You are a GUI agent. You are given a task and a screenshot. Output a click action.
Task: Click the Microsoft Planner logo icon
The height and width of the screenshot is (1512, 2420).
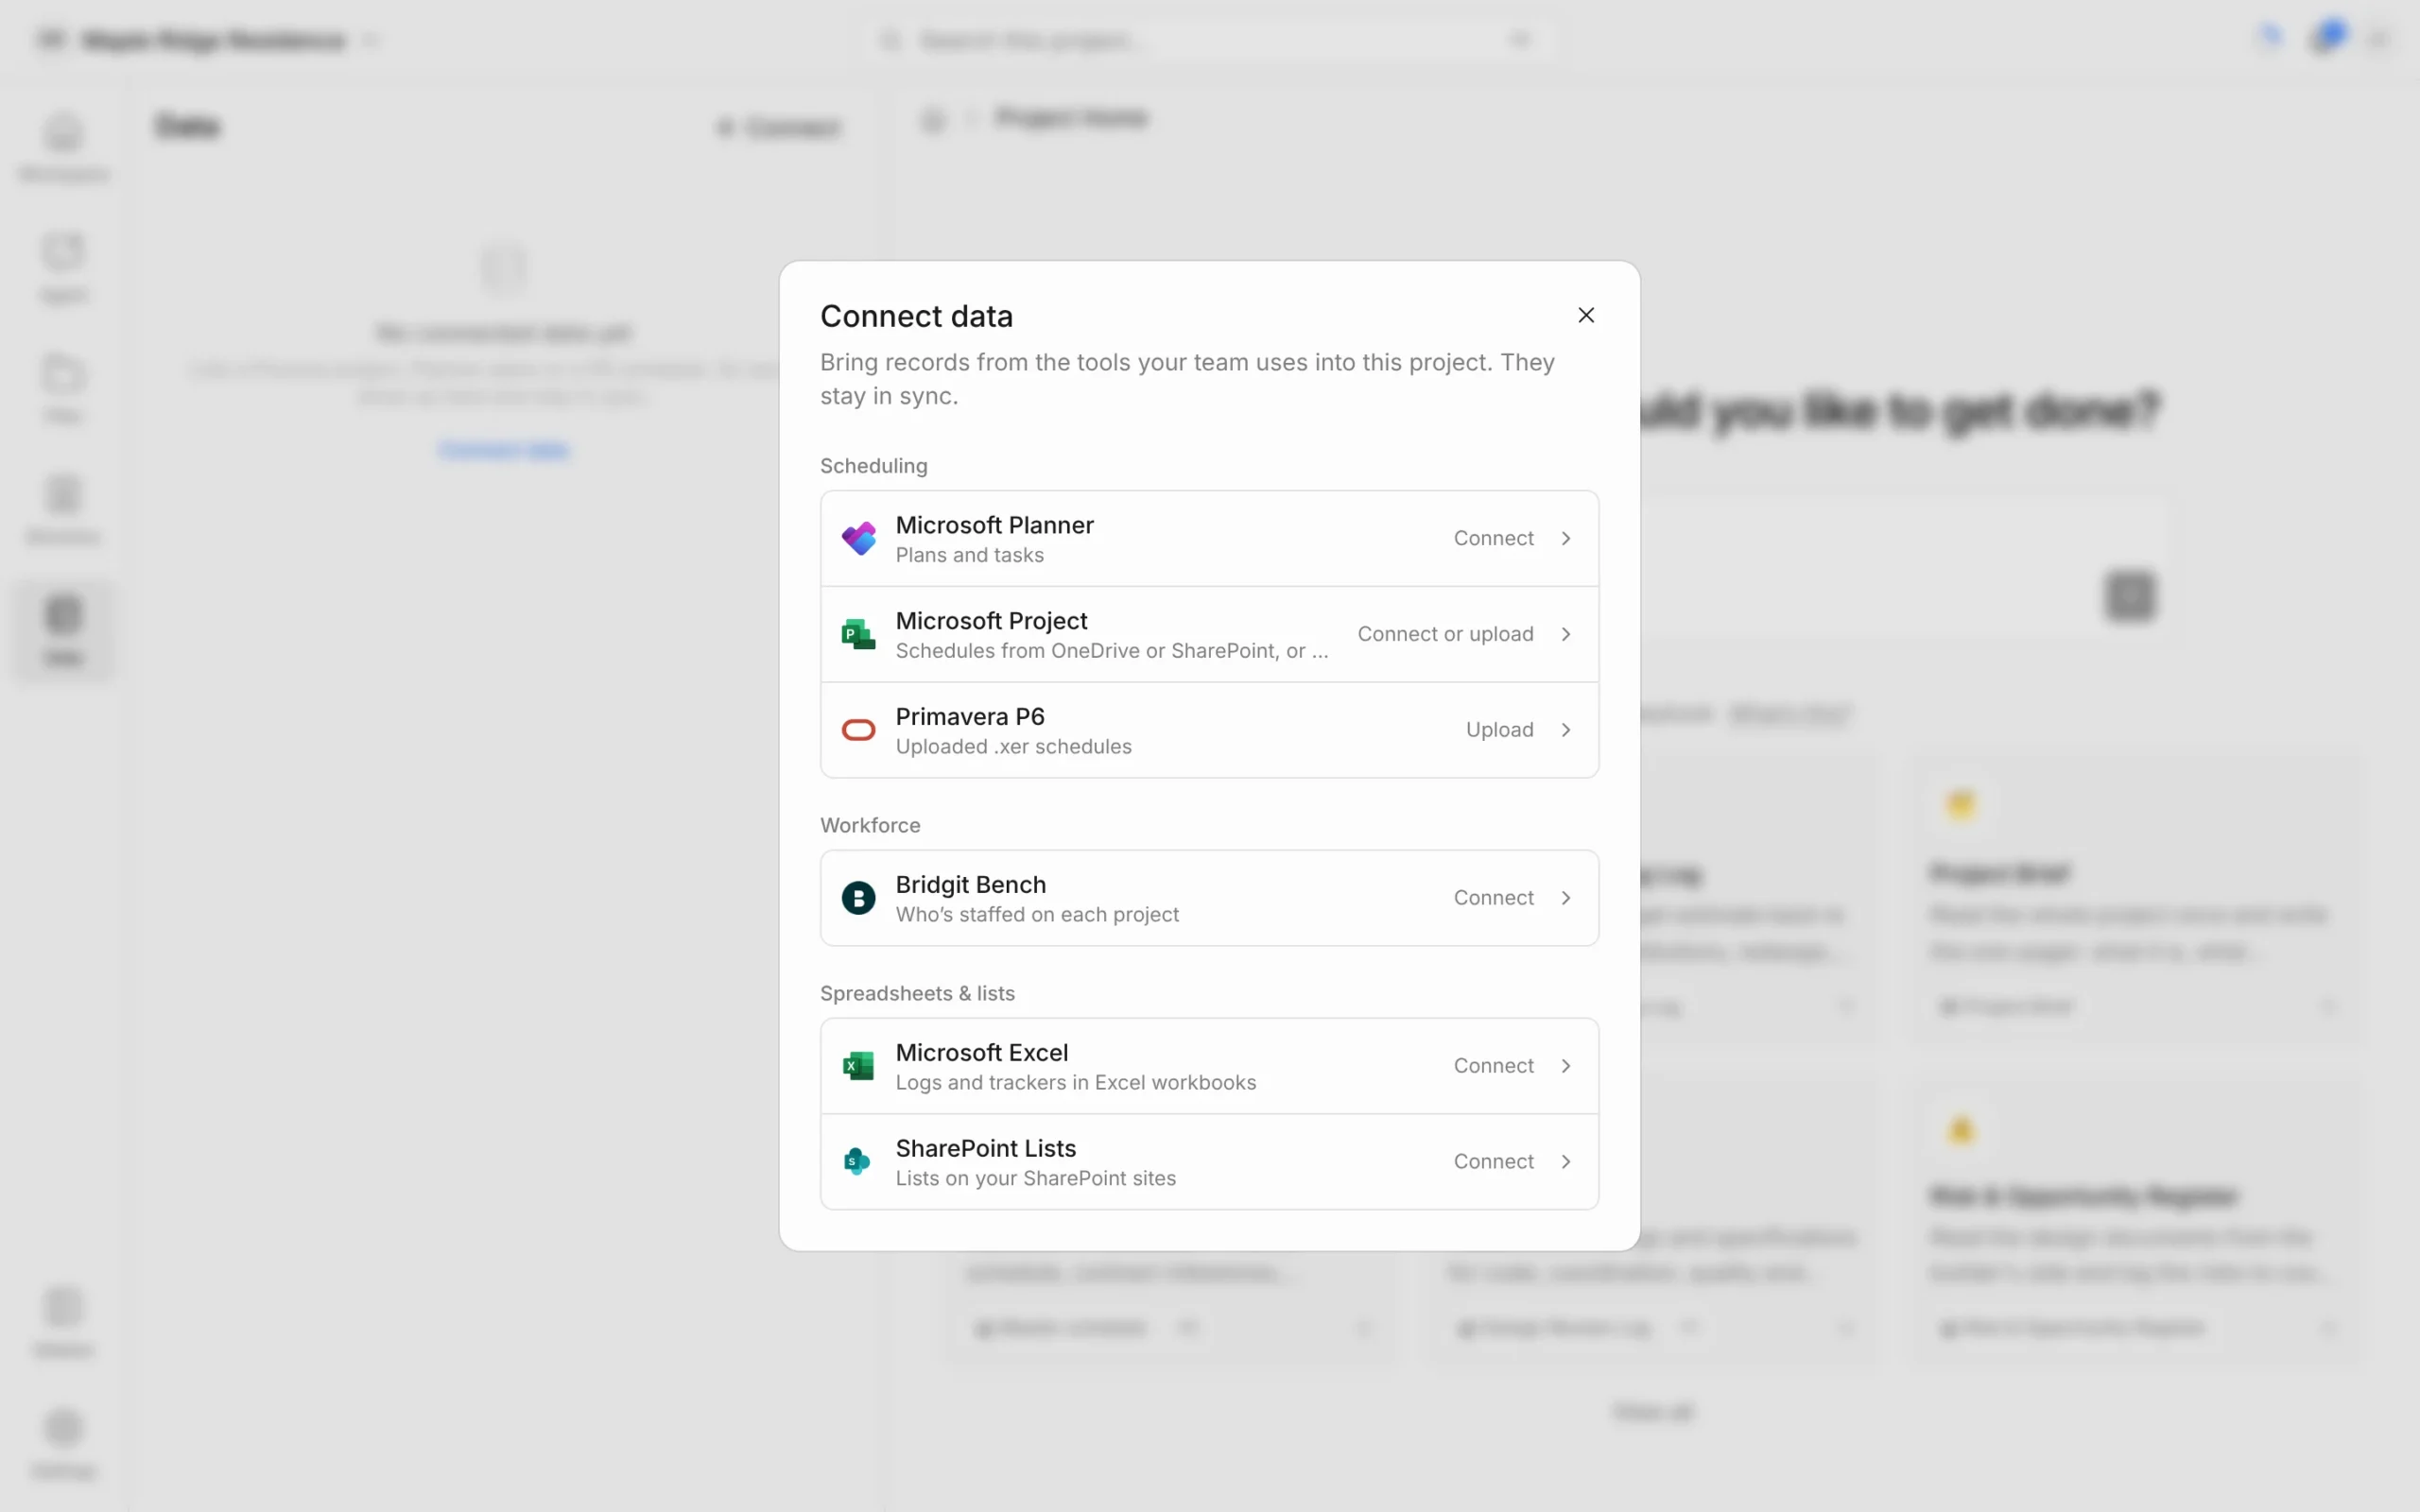[858, 538]
